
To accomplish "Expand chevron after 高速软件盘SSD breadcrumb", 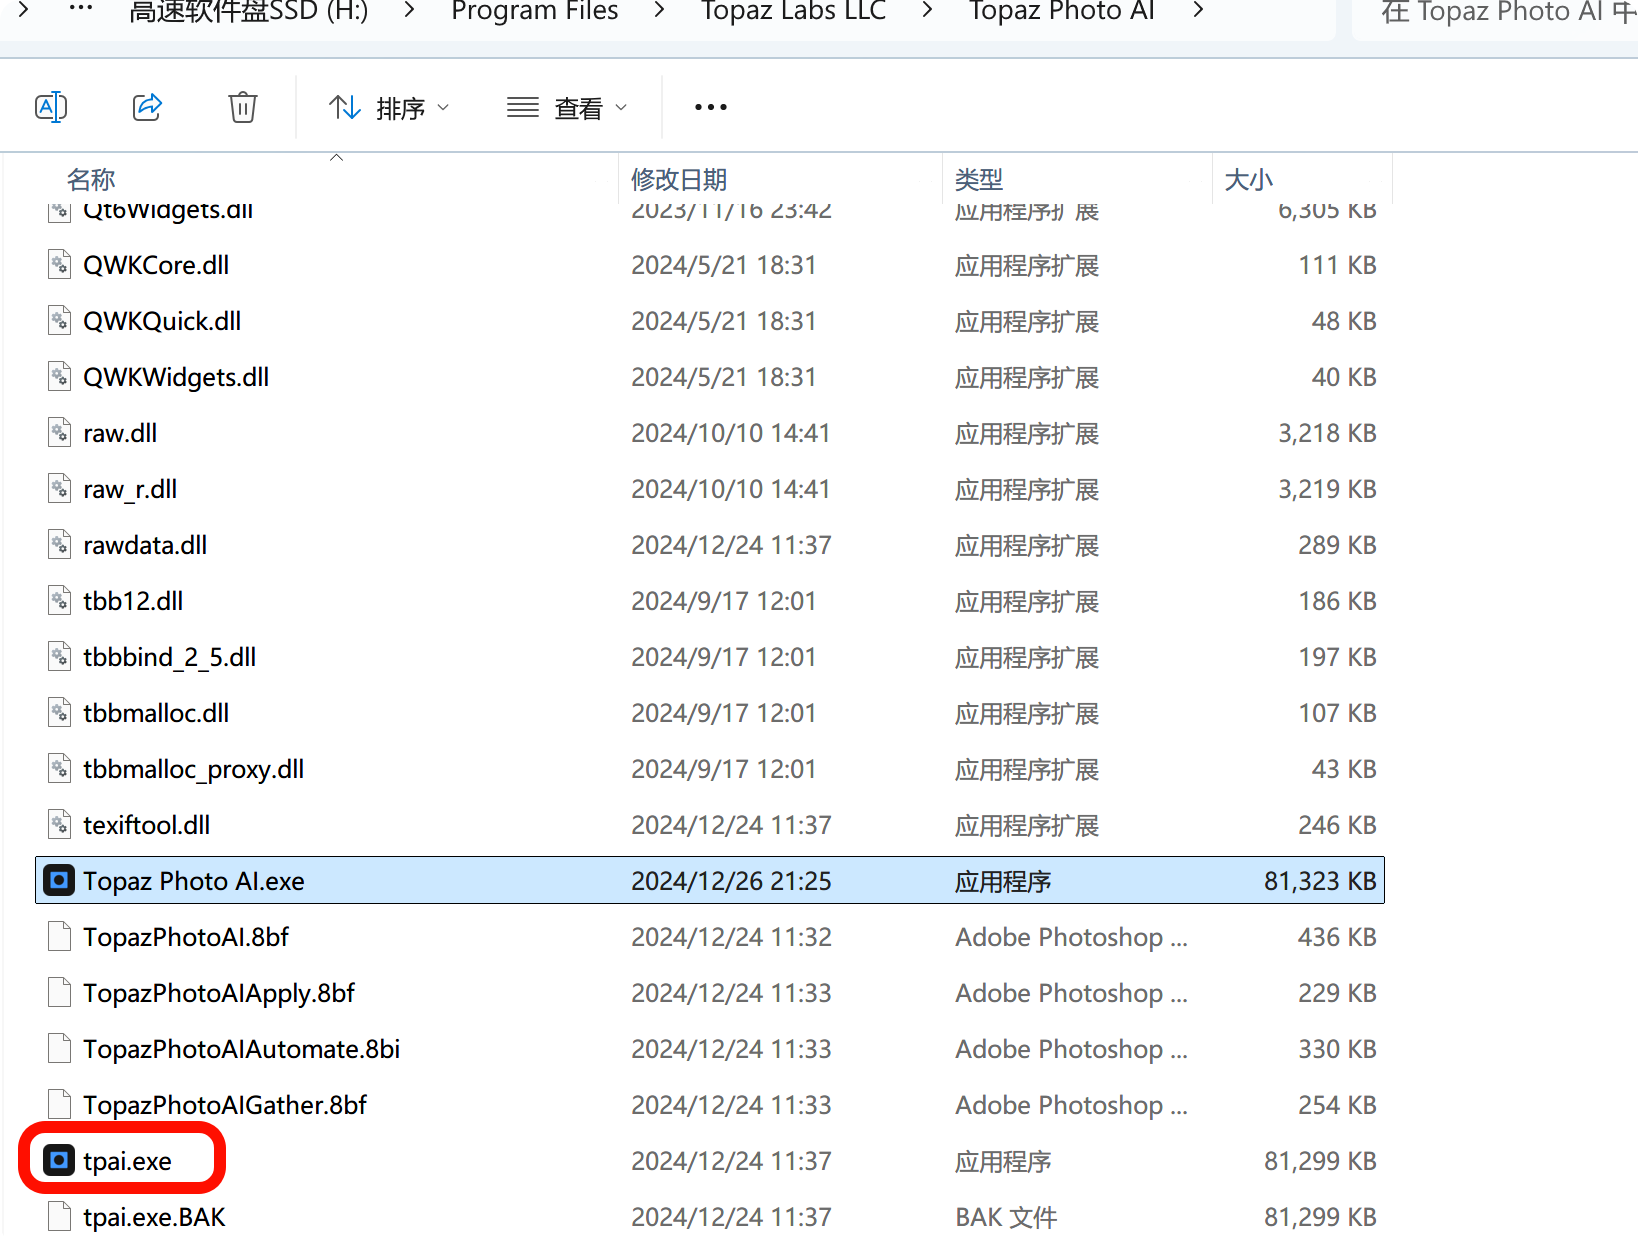I will tap(409, 10).
